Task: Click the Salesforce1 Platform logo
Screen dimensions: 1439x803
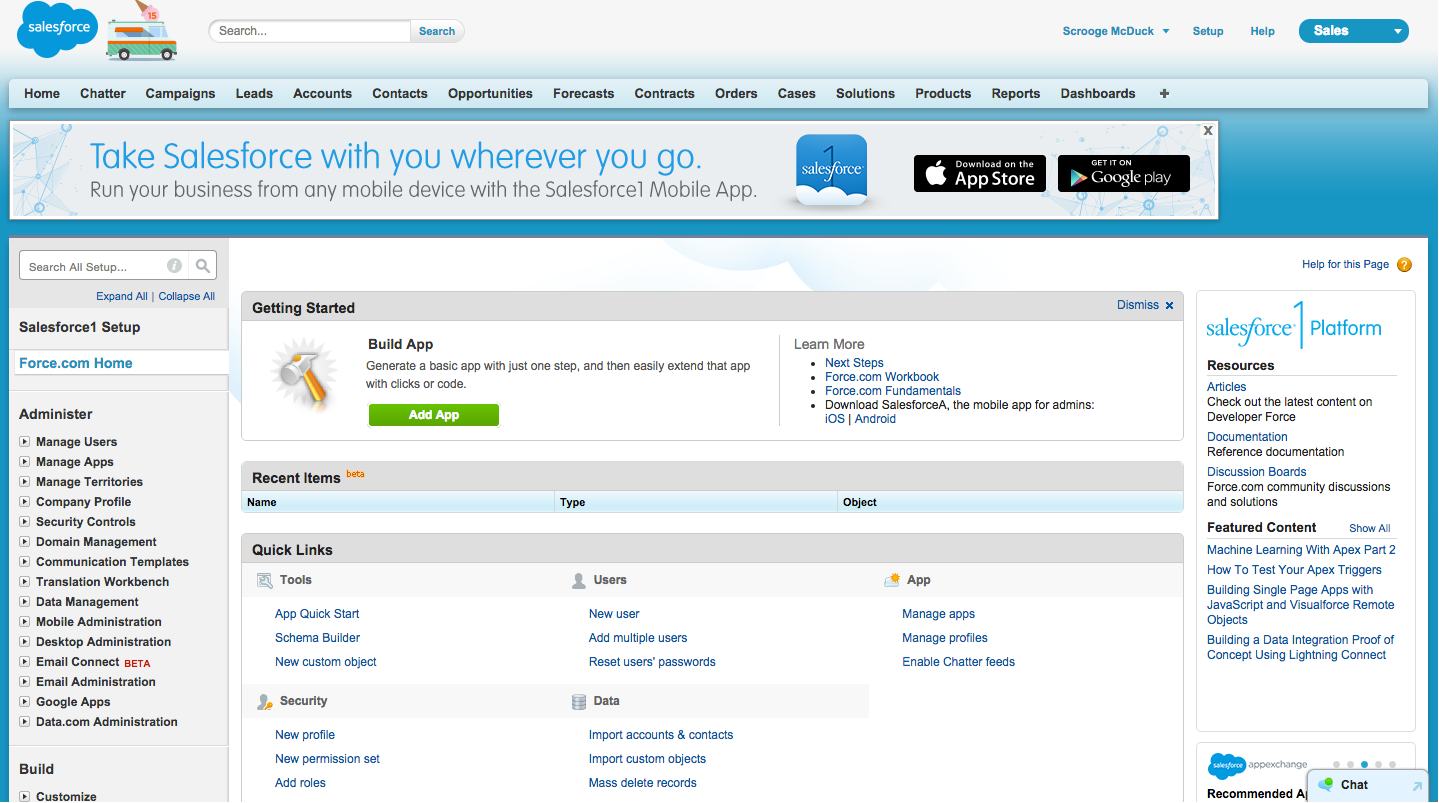Action: pos(1294,326)
